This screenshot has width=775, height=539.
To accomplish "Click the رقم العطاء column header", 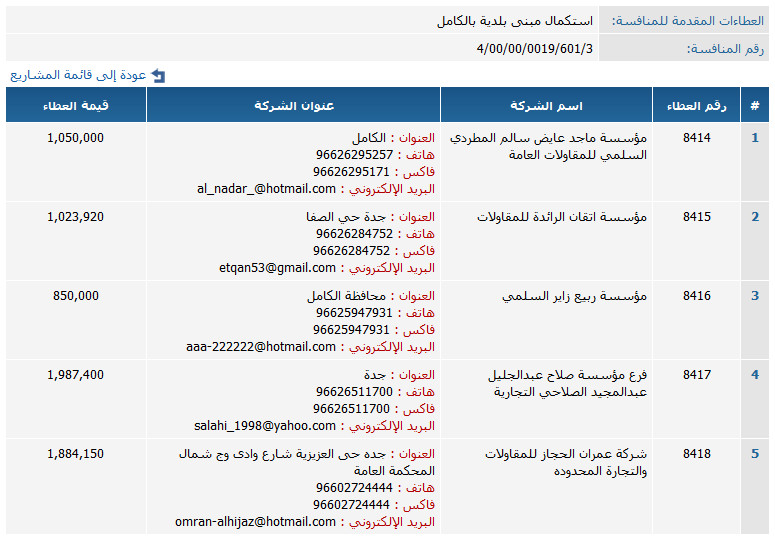I will [696, 105].
